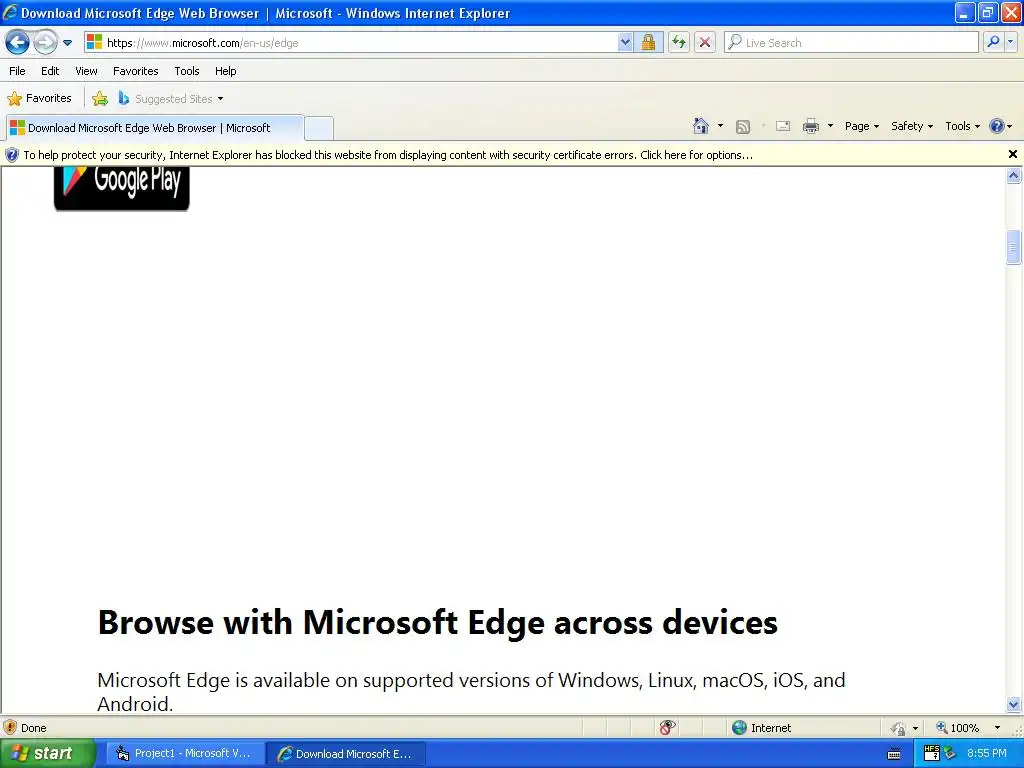Click the Internet zone globe icon
Image resolution: width=1024 pixels, height=768 pixels.
tap(739, 728)
